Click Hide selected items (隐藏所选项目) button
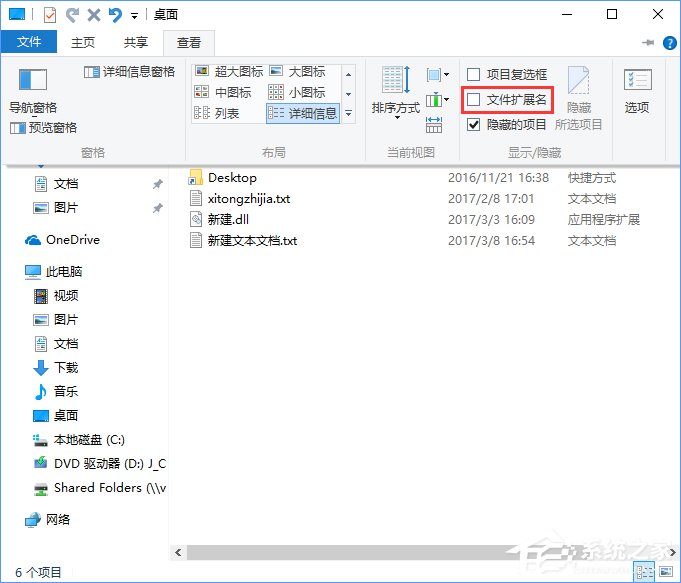Screen dimensions: 681x583 [579, 98]
